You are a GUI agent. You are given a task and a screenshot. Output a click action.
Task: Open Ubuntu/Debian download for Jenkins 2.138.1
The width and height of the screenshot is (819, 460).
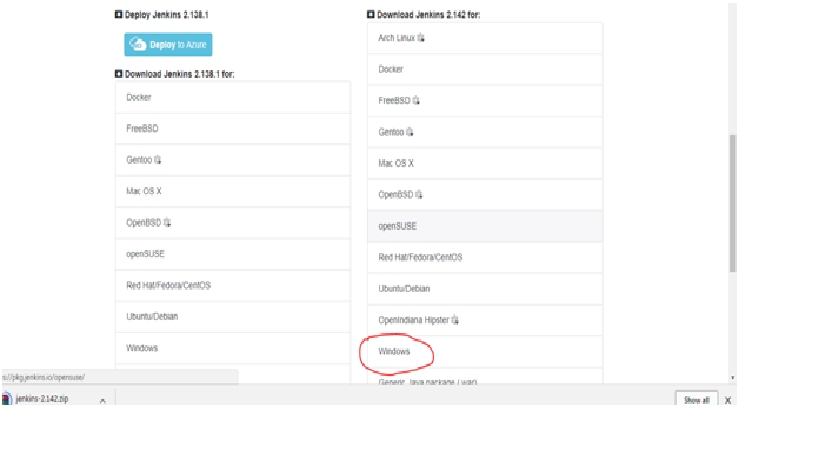pos(233,317)
